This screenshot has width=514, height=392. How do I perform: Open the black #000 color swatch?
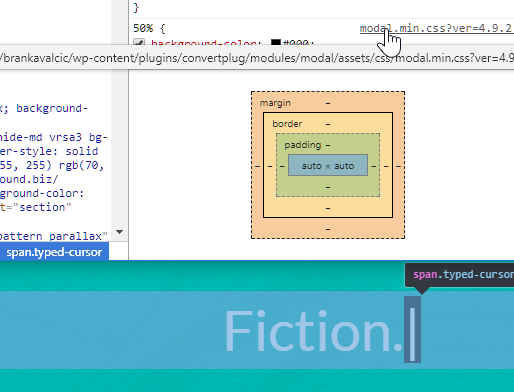tap(276, 42)
